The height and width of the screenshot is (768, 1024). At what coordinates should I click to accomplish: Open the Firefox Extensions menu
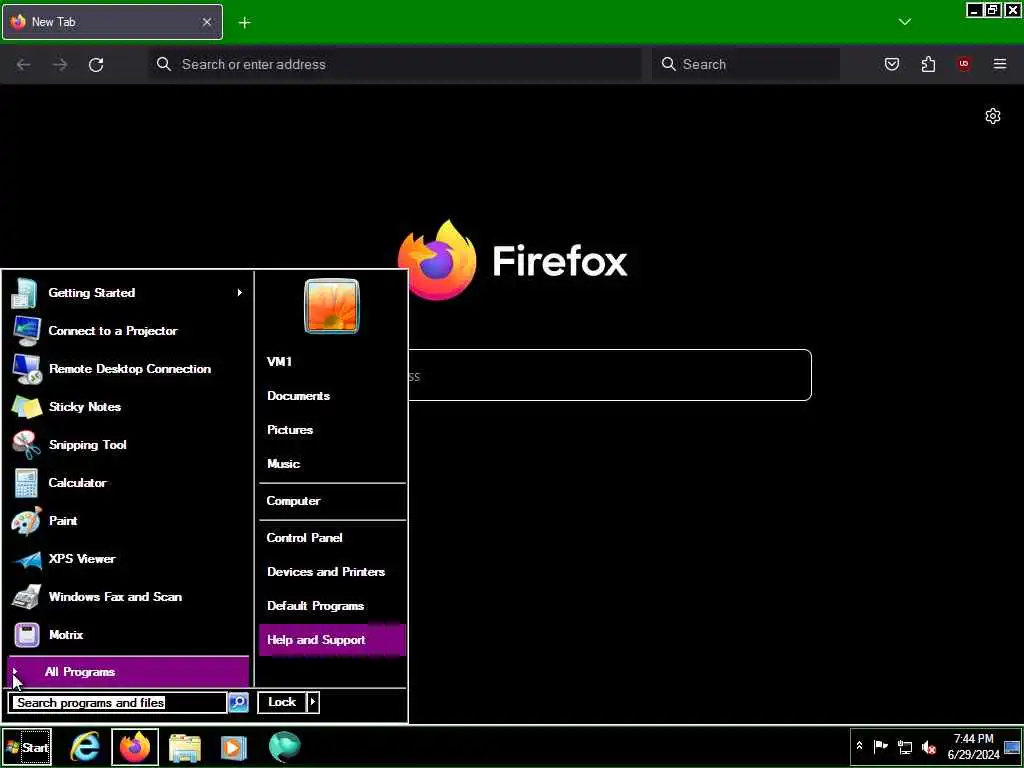pyautogui.click(x=928, y=64)
